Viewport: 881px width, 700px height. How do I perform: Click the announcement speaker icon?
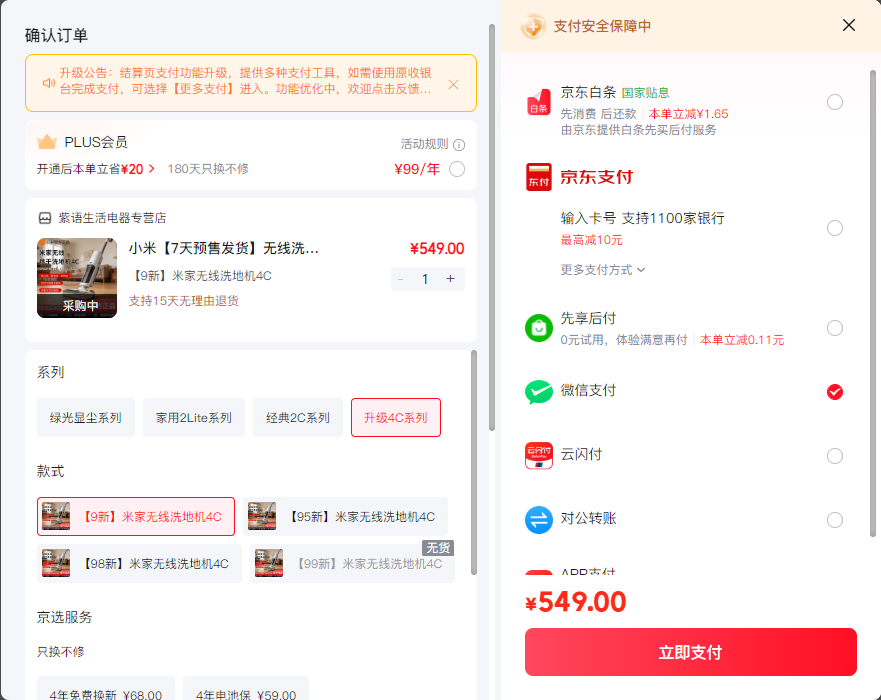pos(49,83)
